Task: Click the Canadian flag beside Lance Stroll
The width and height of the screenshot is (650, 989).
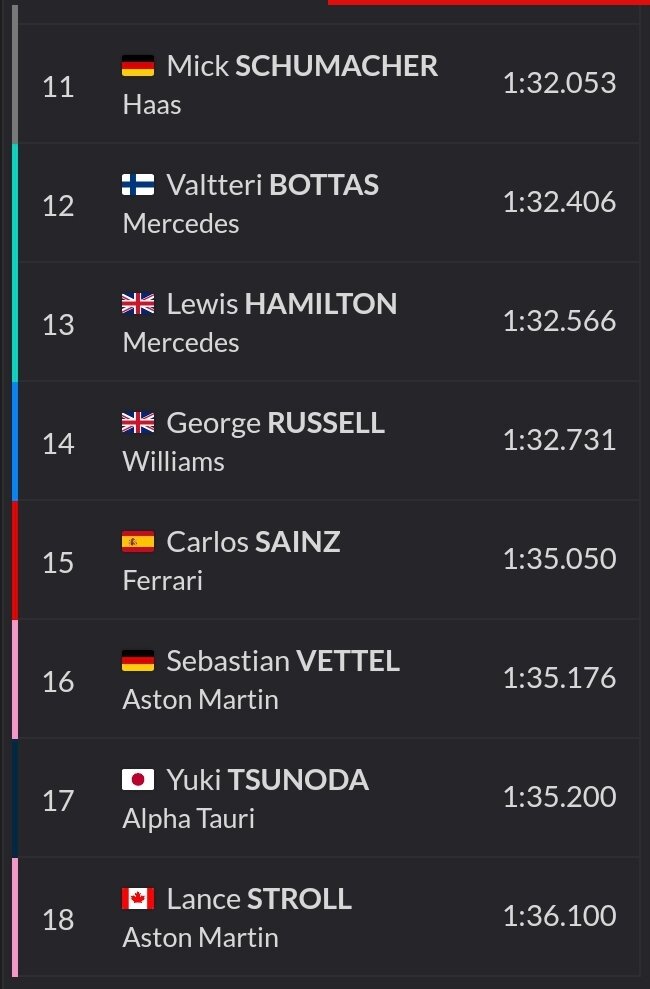Action: point(138,898)
